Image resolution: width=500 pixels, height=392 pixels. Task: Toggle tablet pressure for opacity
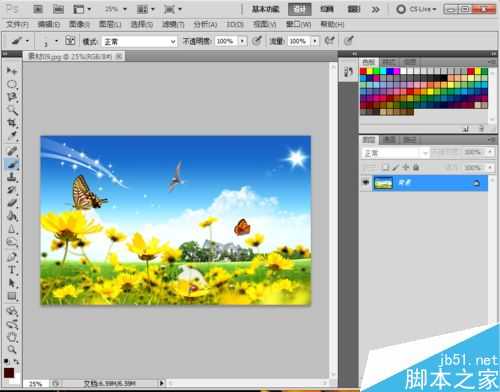coord(256,41)
